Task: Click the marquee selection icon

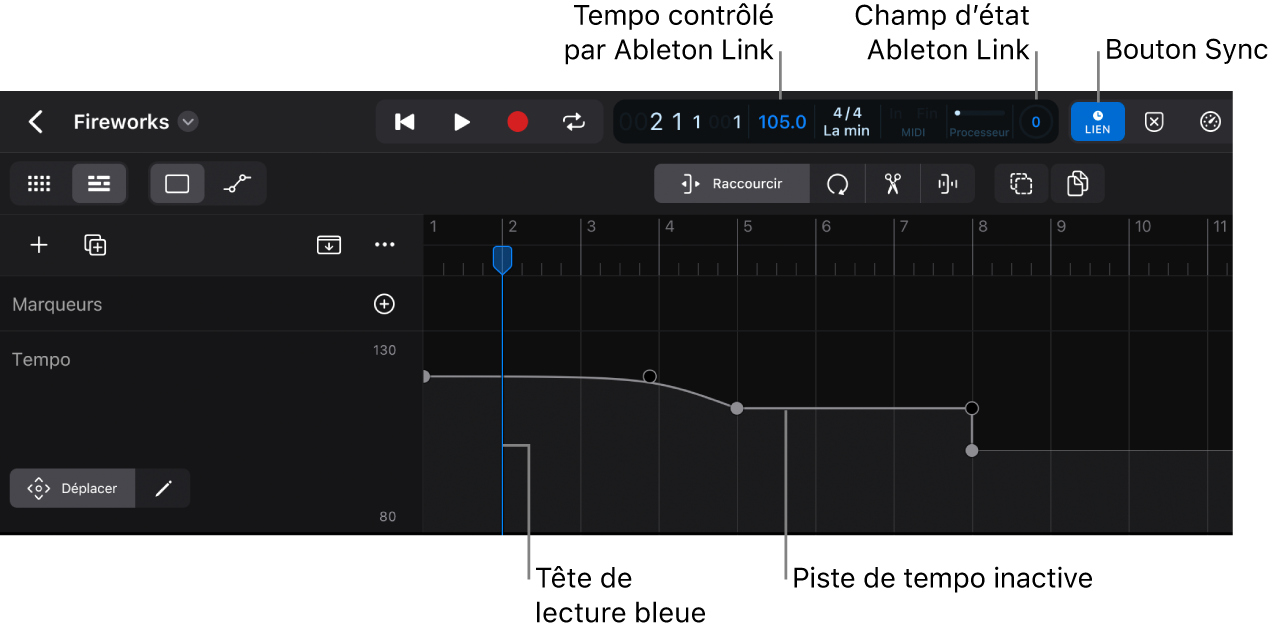Action: click(1021, 183)
